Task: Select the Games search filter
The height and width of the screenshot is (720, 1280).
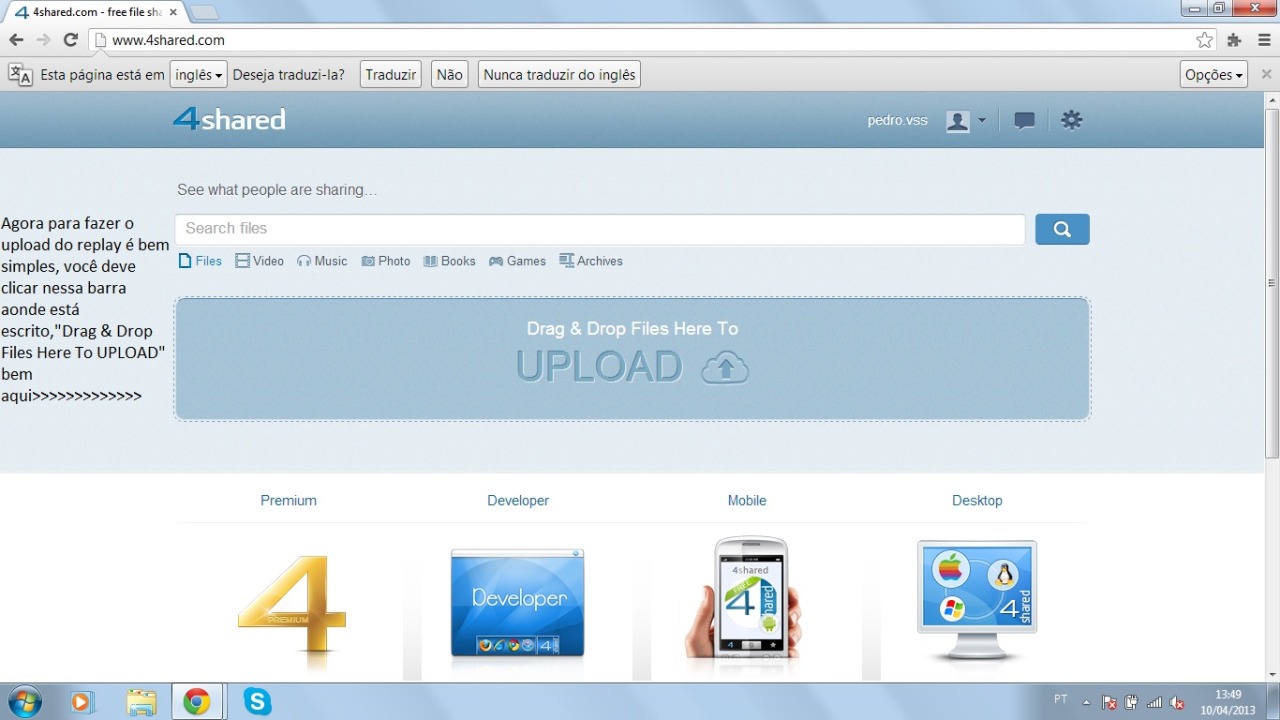Action: (x=517, y=261)
